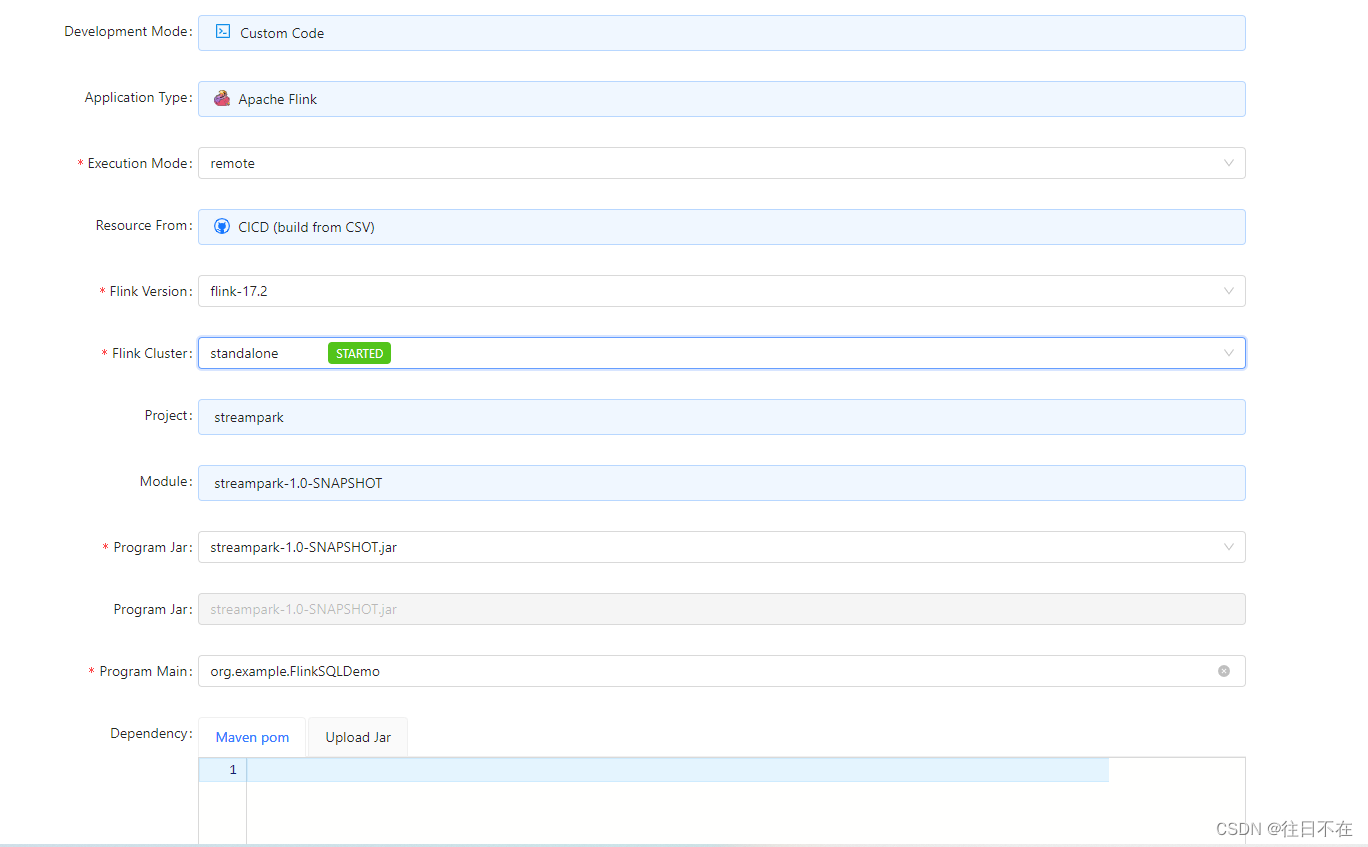Click the 'Development Mode:' label
1368x847 pixels.
click(x=129, y=31)
